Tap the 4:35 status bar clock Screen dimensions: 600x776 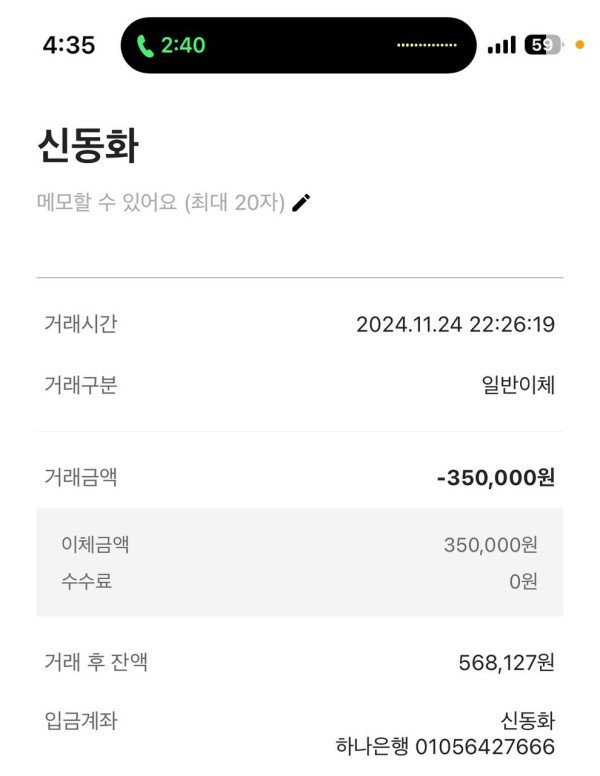click(x=68, y=45)
